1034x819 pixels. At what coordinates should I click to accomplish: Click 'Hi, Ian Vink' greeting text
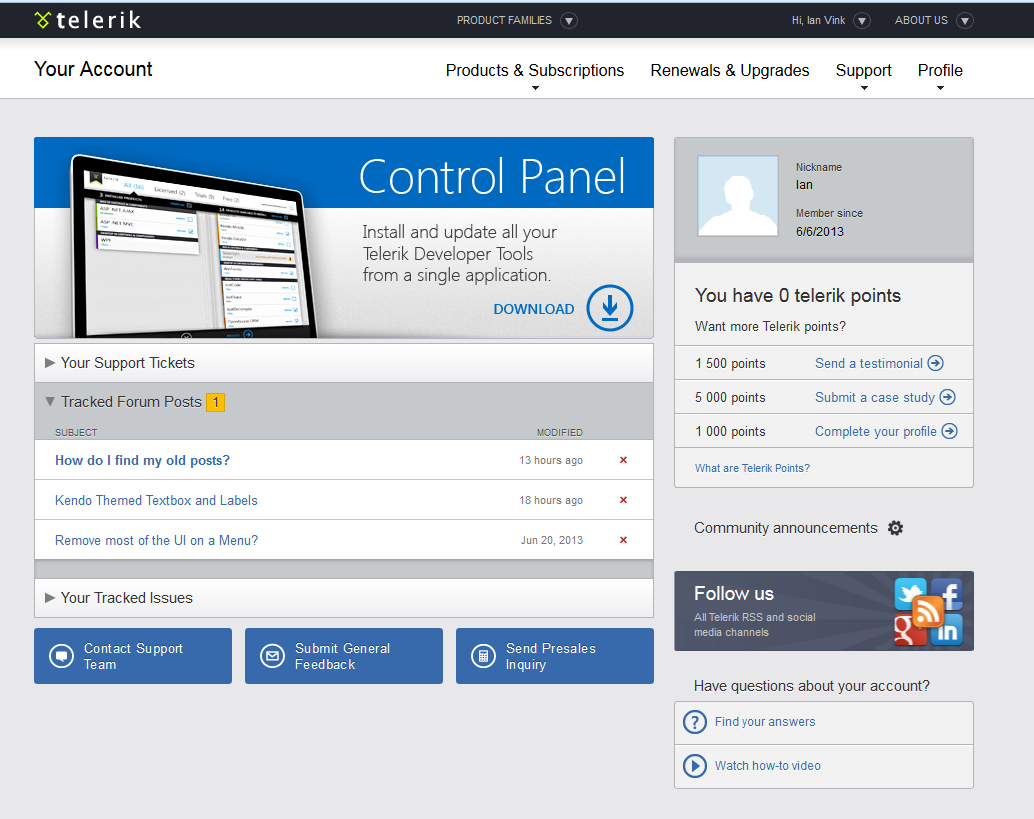tap(818, 20)
